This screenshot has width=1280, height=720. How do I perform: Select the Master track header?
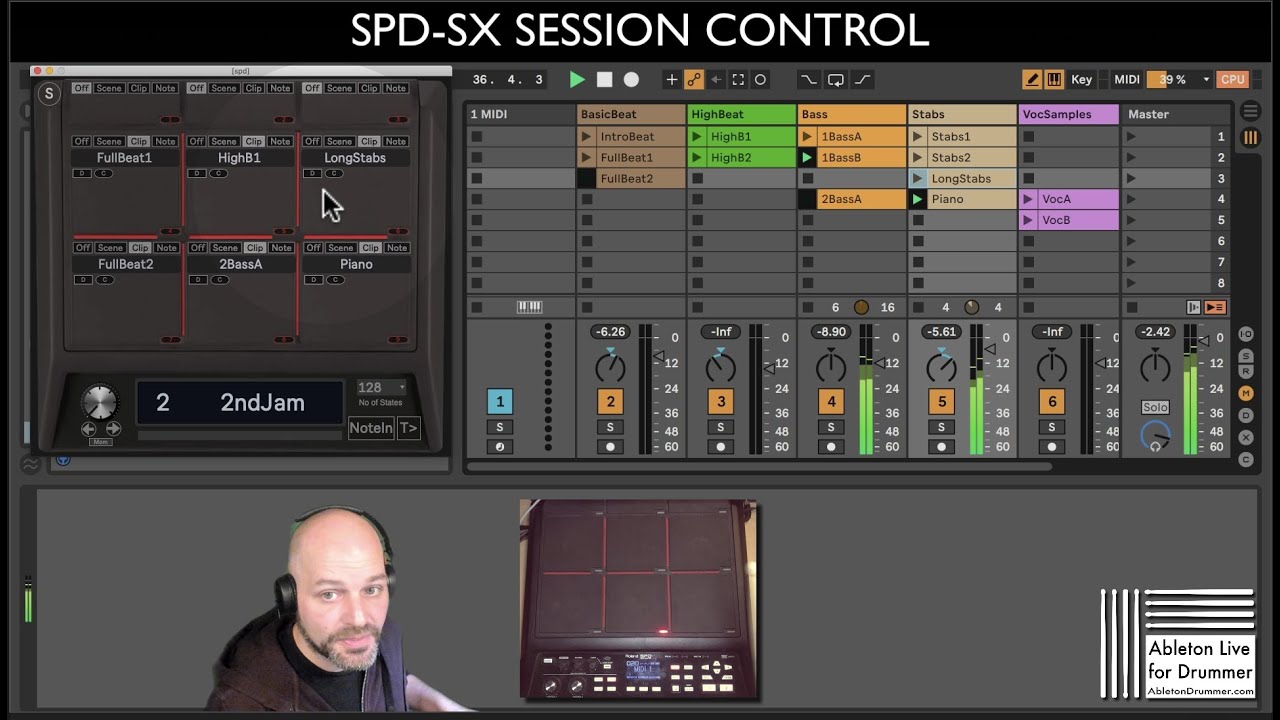tap(1177, 114)
